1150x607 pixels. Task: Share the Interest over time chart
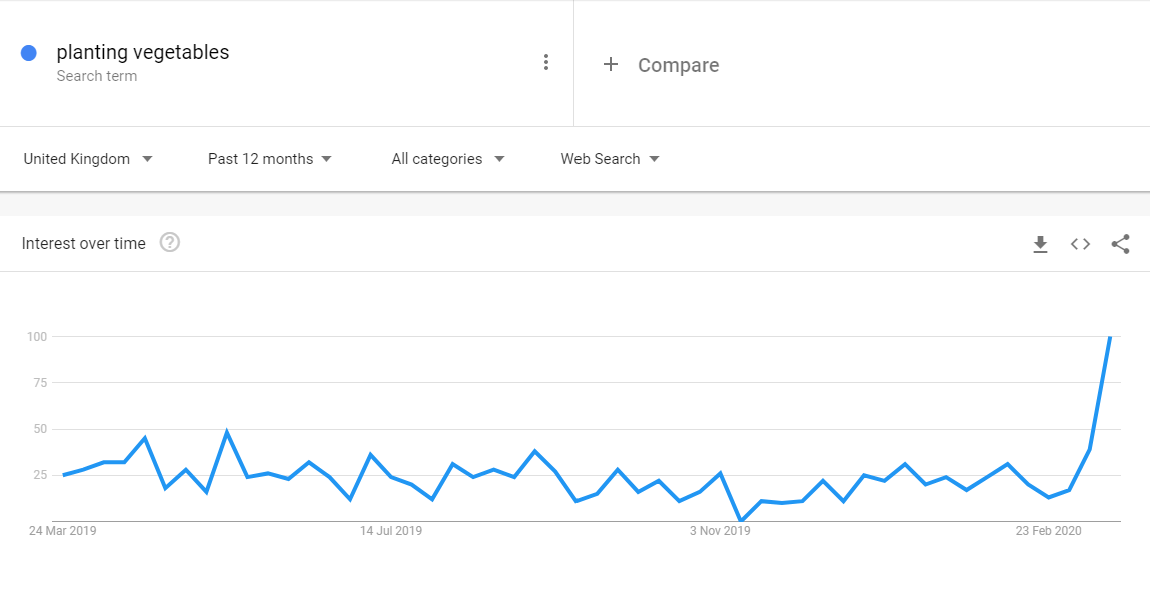tap(1120, 244)
